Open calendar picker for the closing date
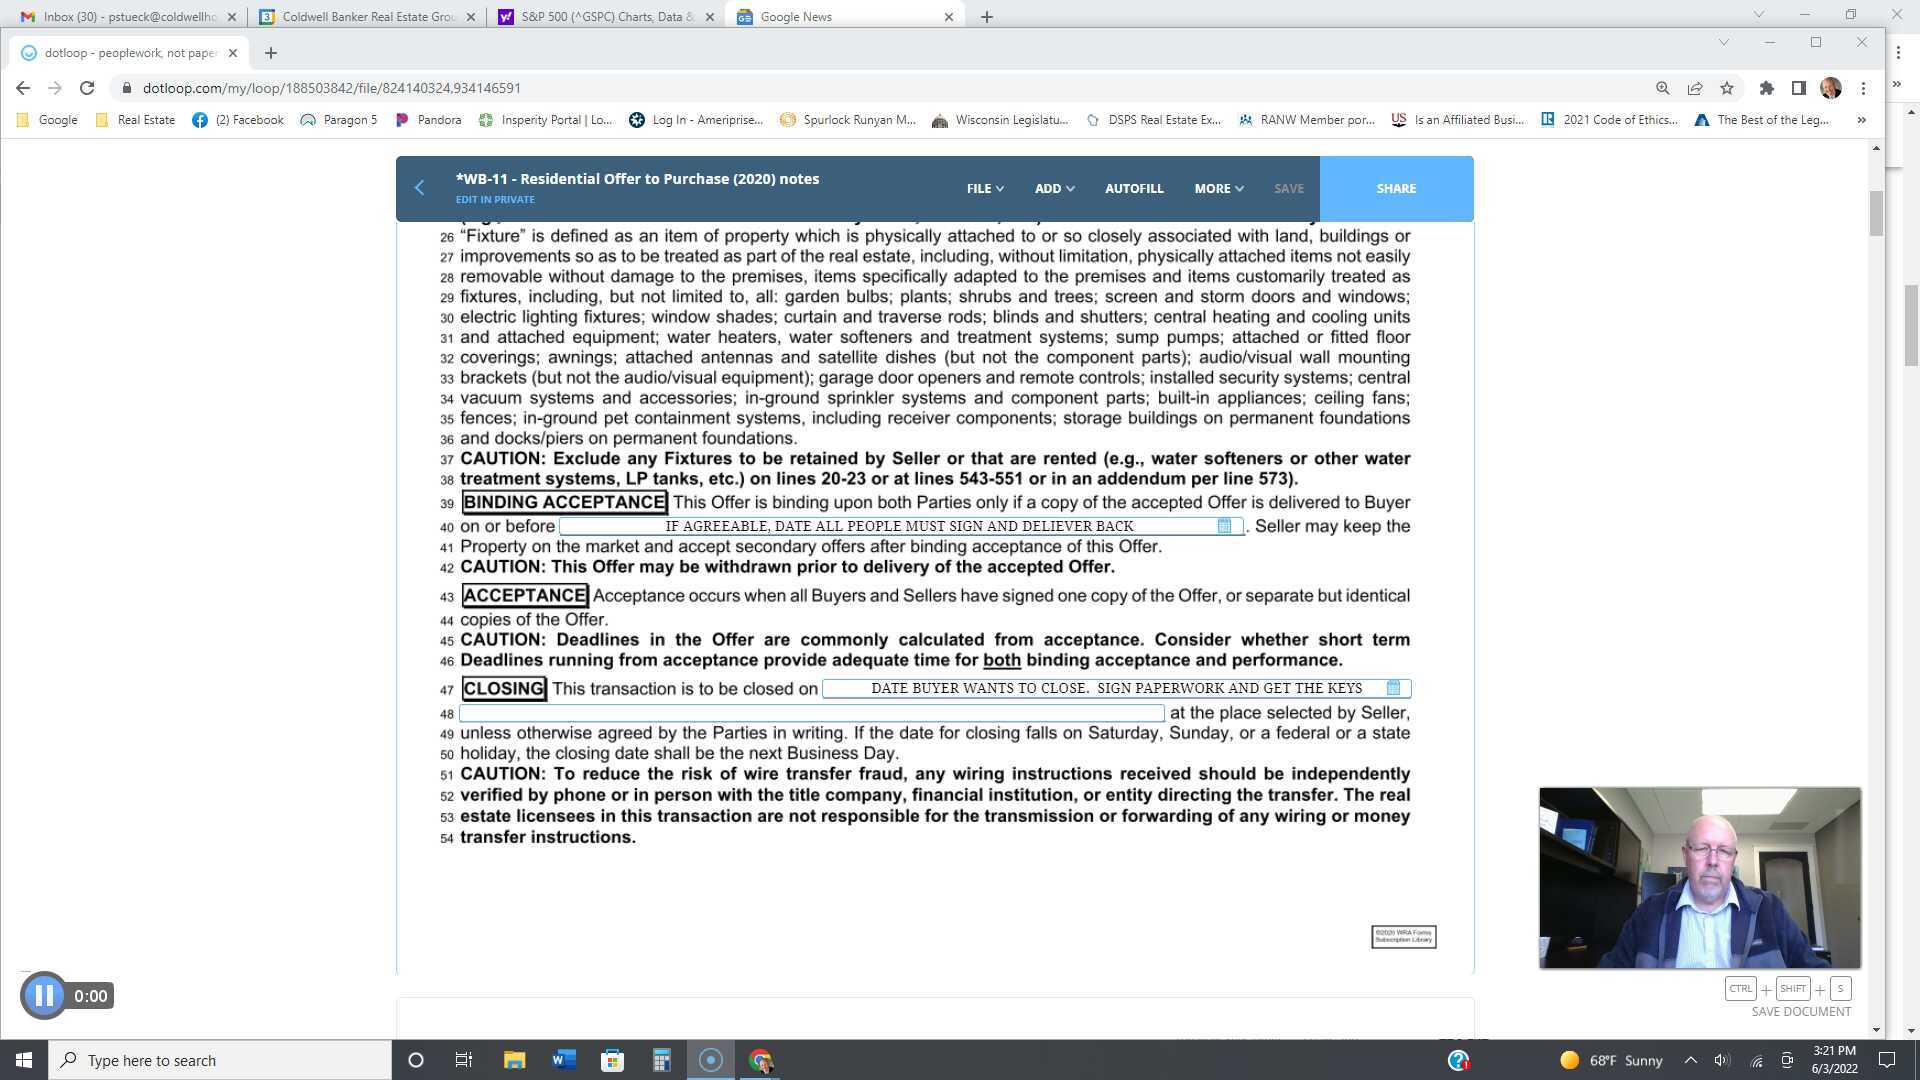This screenshot has width=1920, height=1080. tap(1394, 688)
